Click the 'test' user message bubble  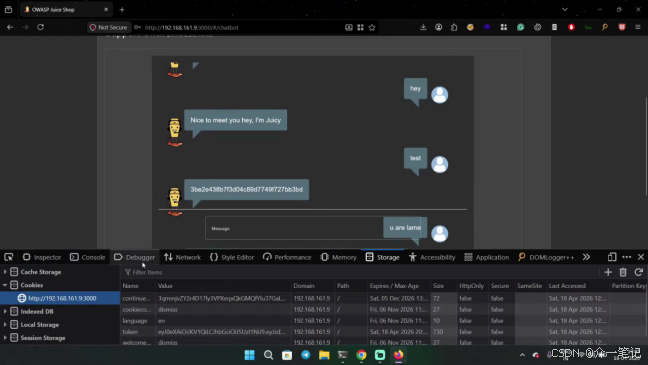(415, 158)
